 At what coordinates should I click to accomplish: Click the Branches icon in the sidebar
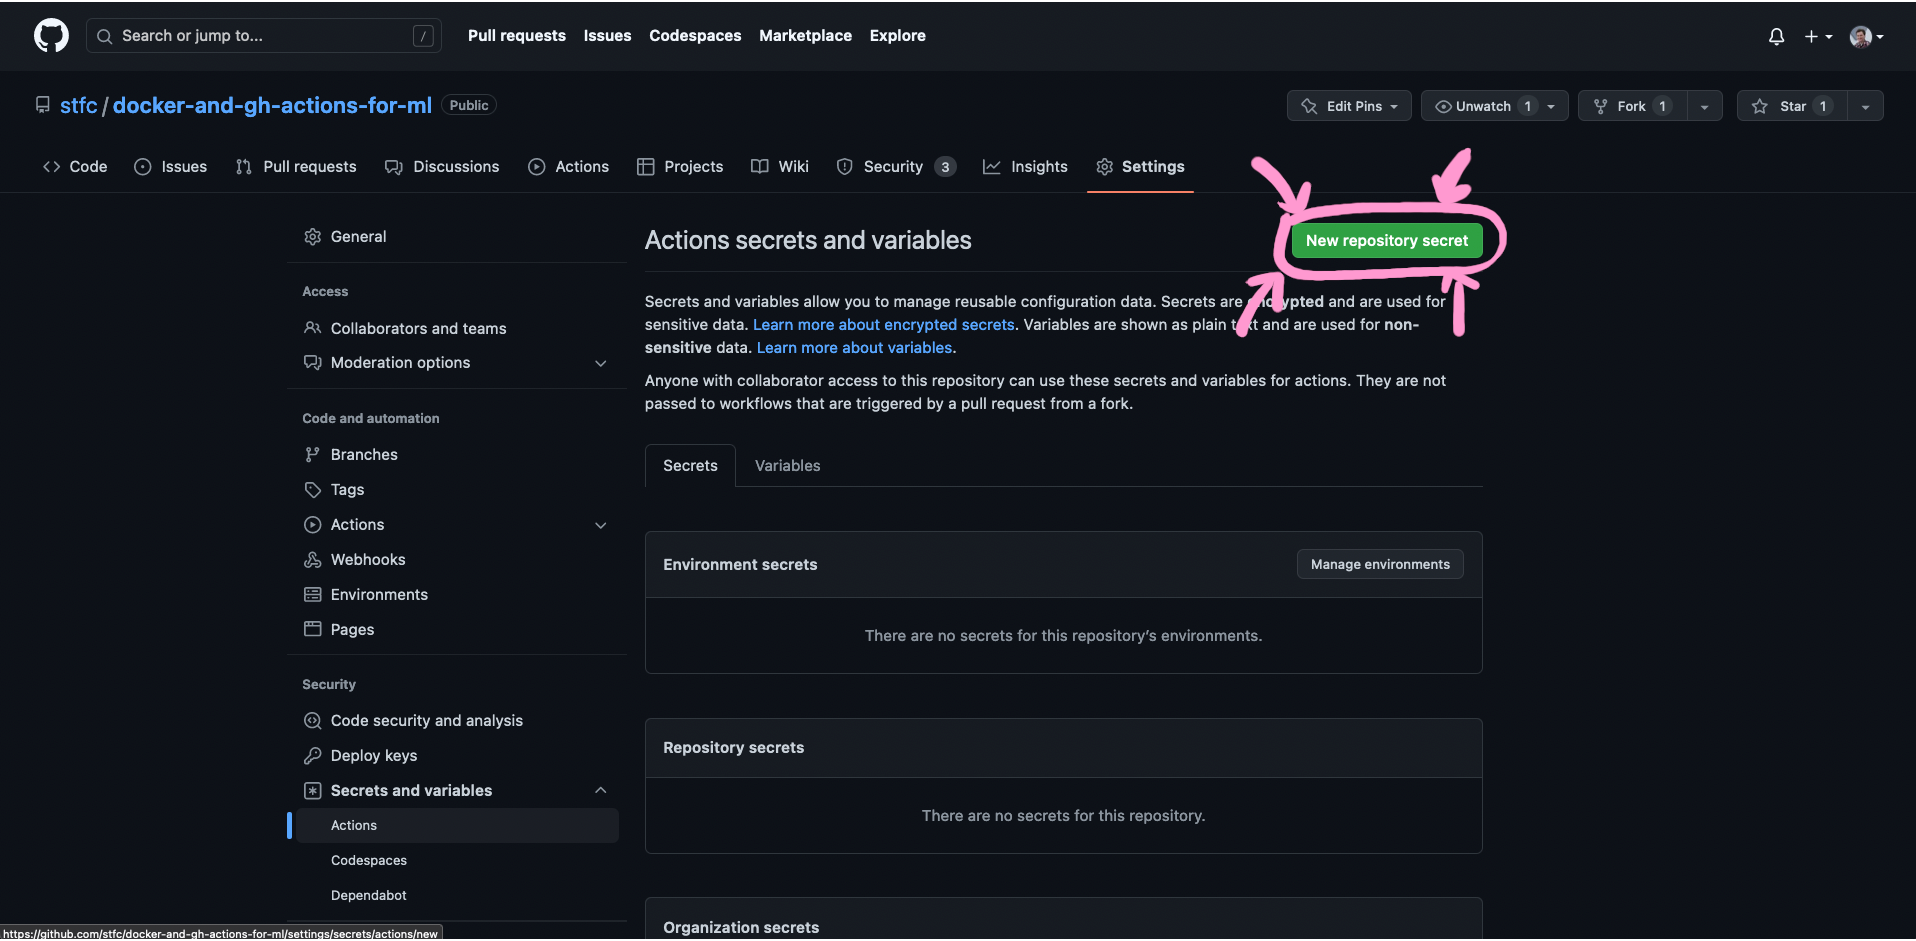coord(313,454)
